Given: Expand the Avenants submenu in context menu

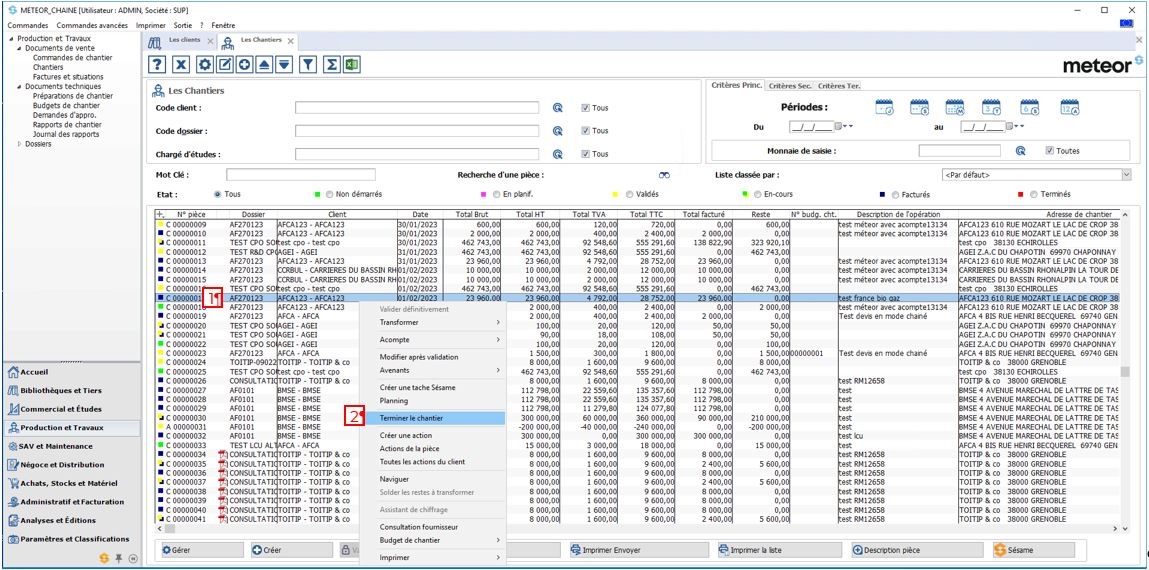Looking at the screenshot, I should (432, 371).
